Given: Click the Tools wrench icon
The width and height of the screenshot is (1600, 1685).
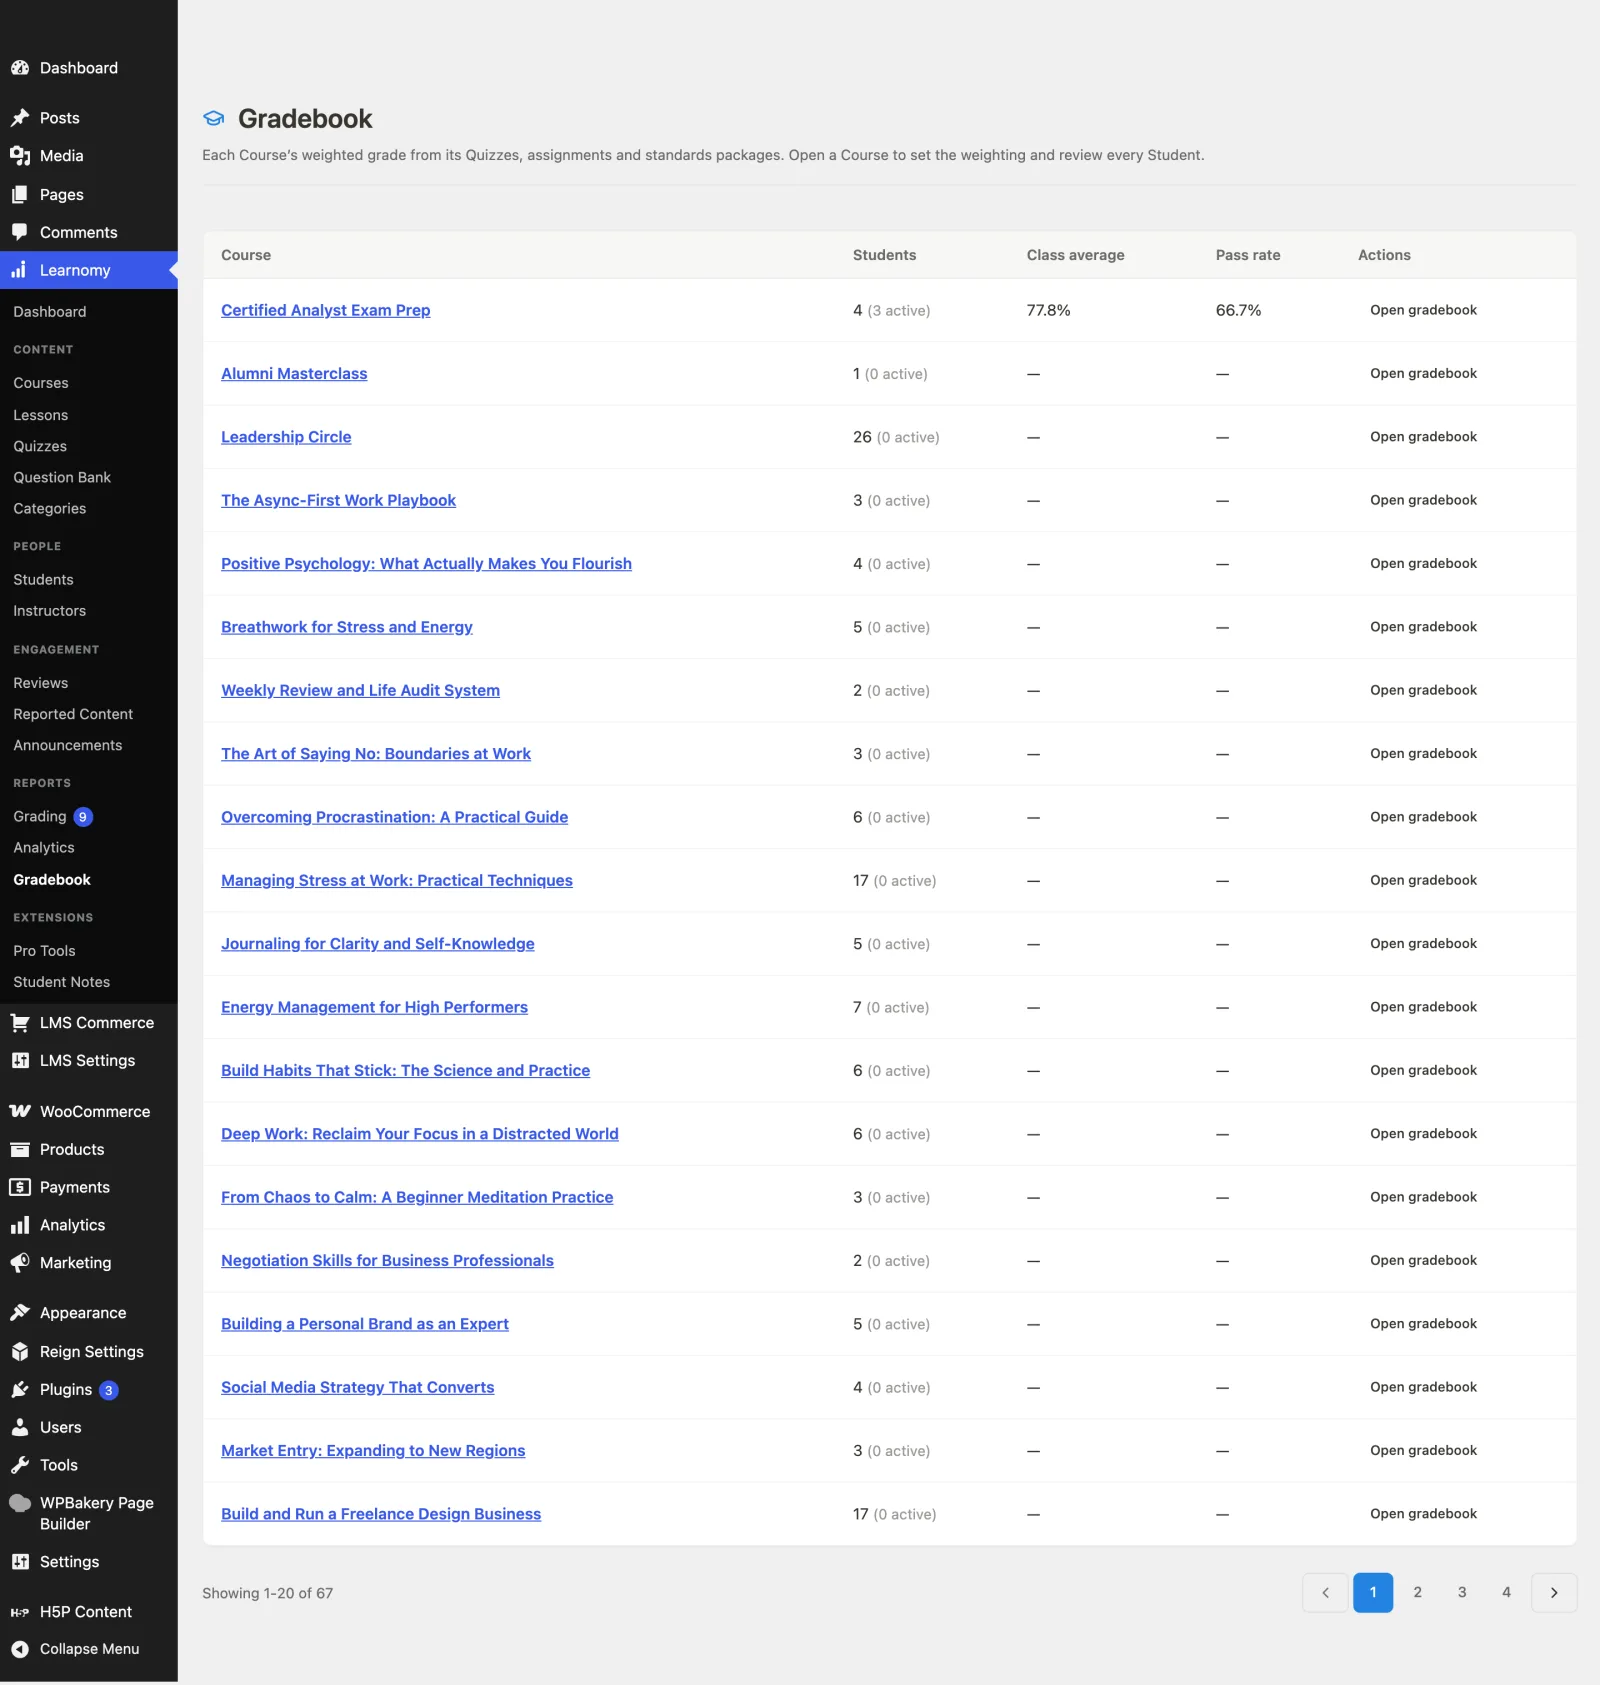Looking at the screenshot, I should tap(20, 1466).
